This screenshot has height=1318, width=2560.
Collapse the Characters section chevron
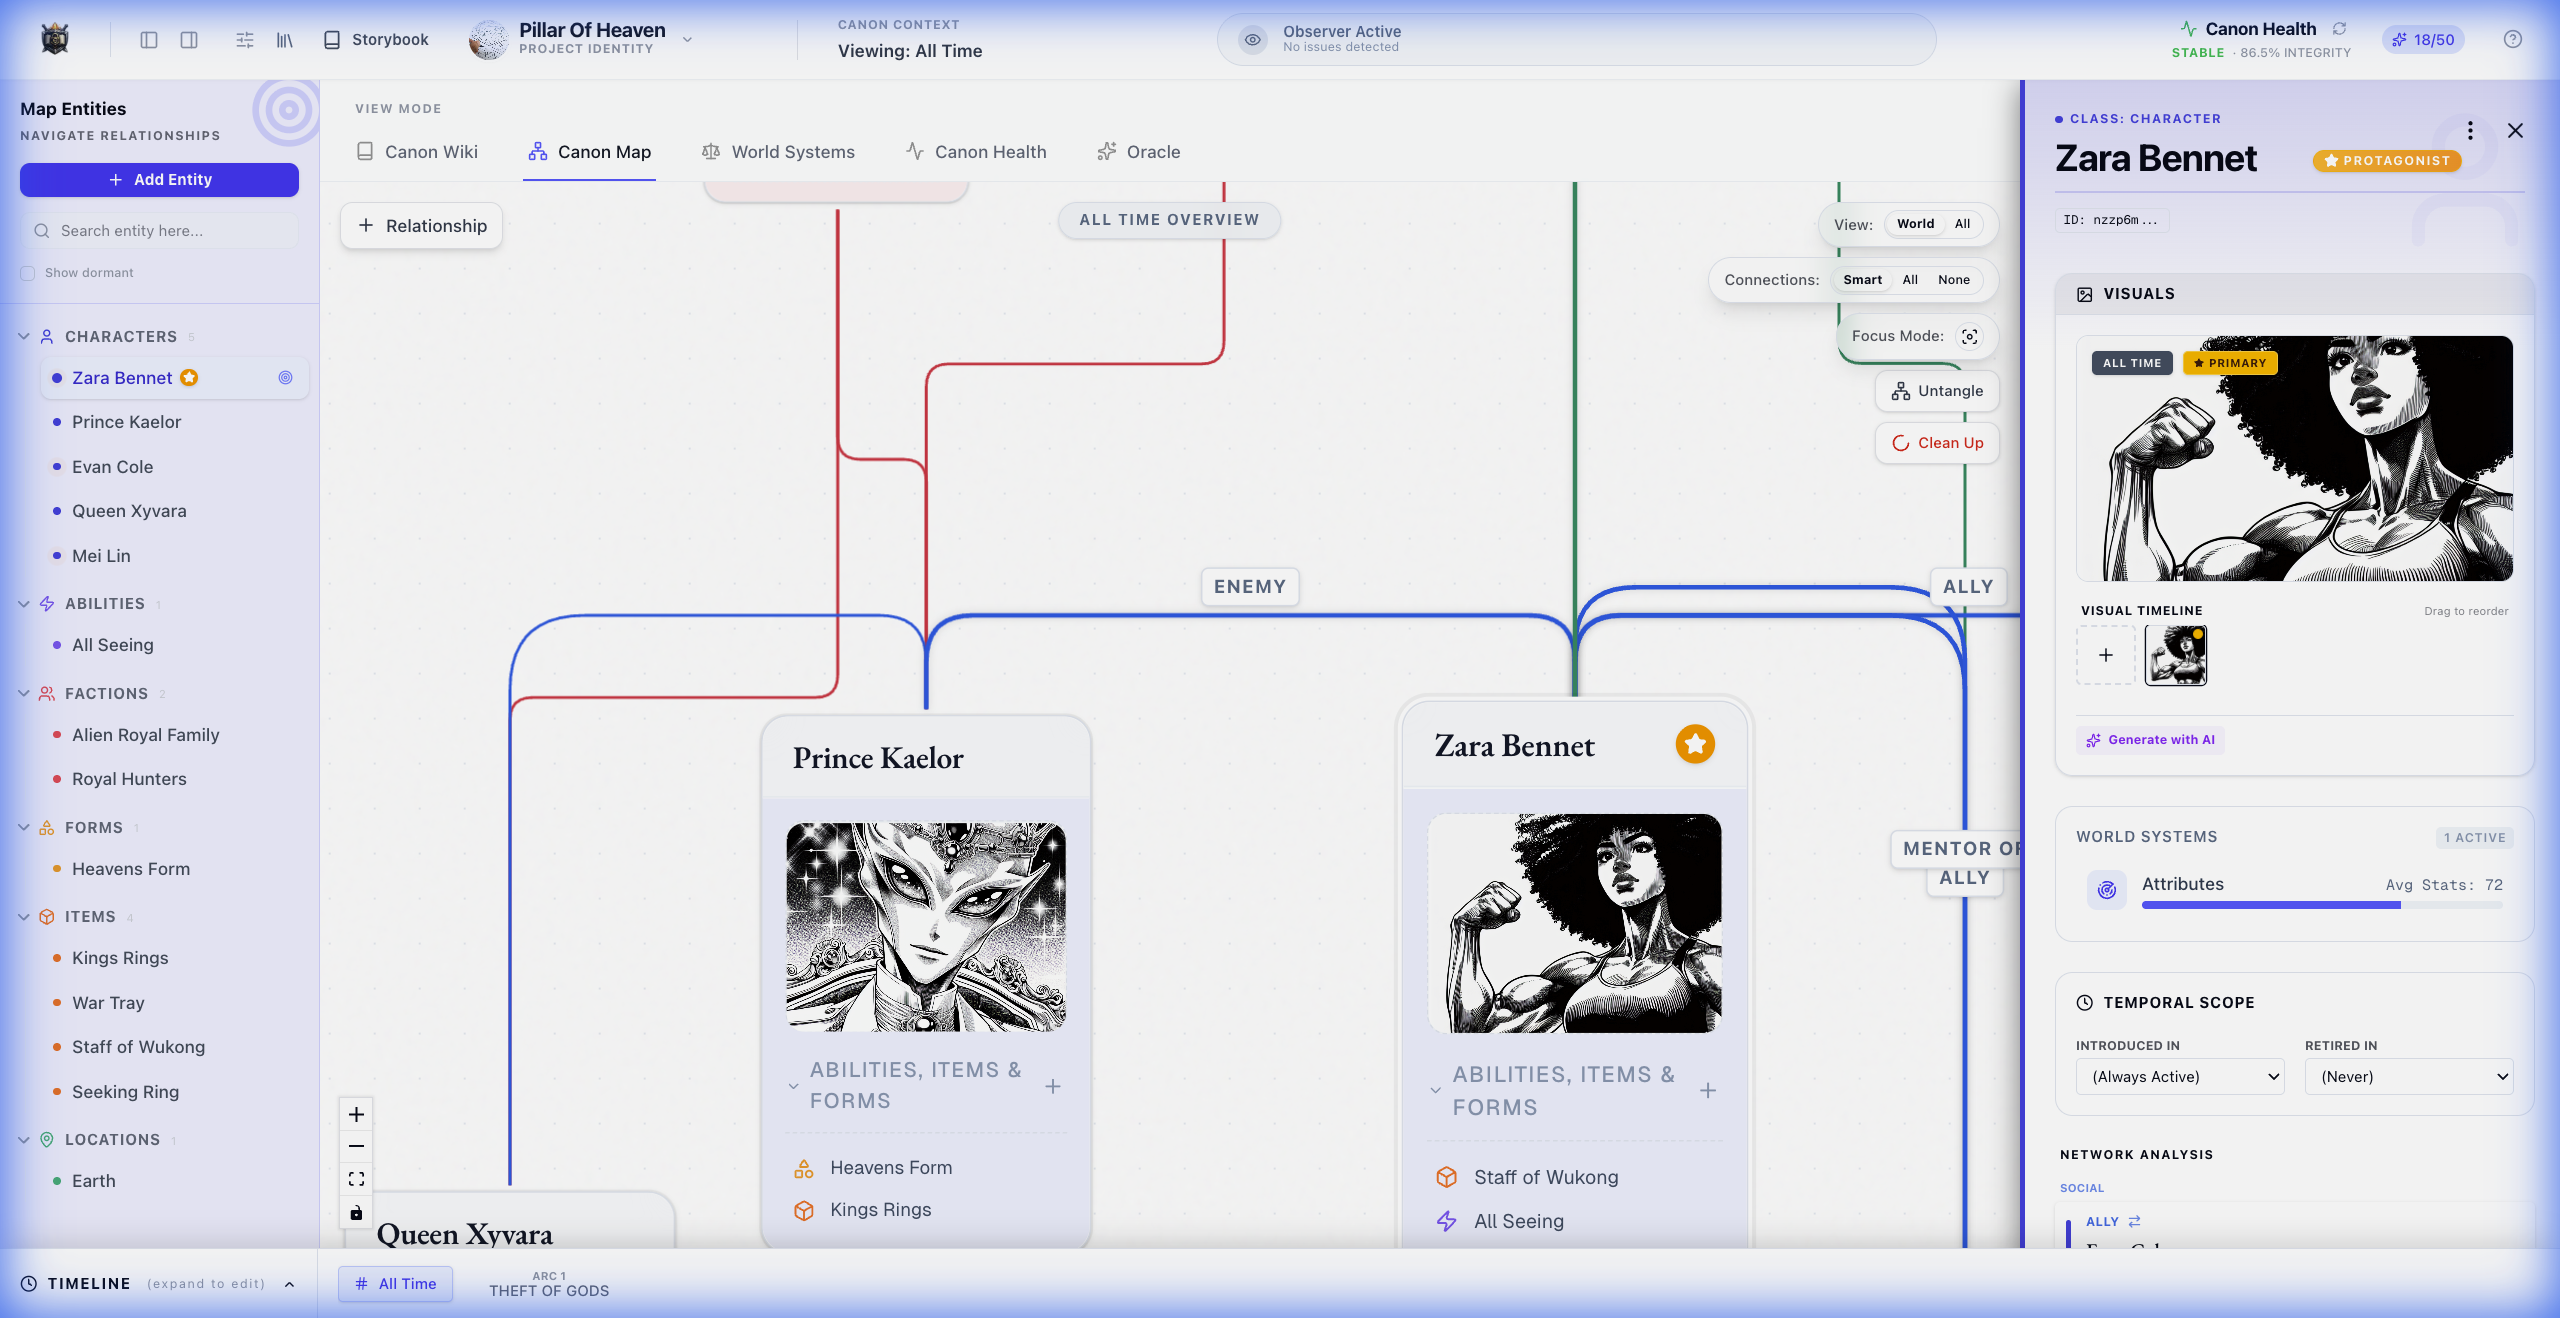24,336
